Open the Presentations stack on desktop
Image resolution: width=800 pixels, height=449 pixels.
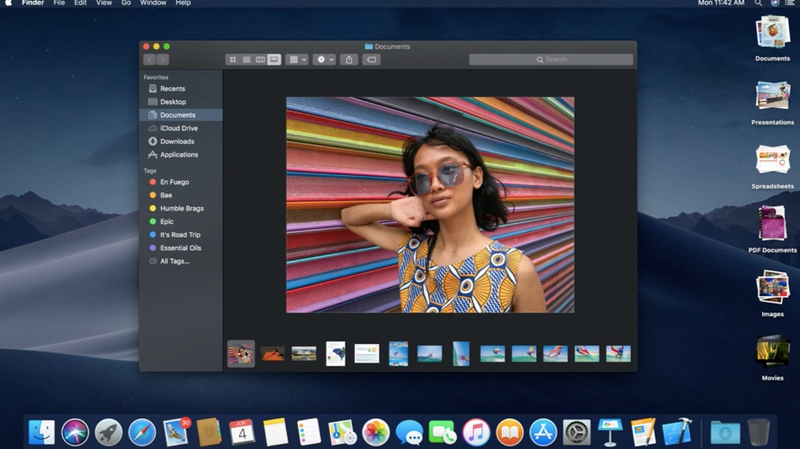[x=772, y=102]
